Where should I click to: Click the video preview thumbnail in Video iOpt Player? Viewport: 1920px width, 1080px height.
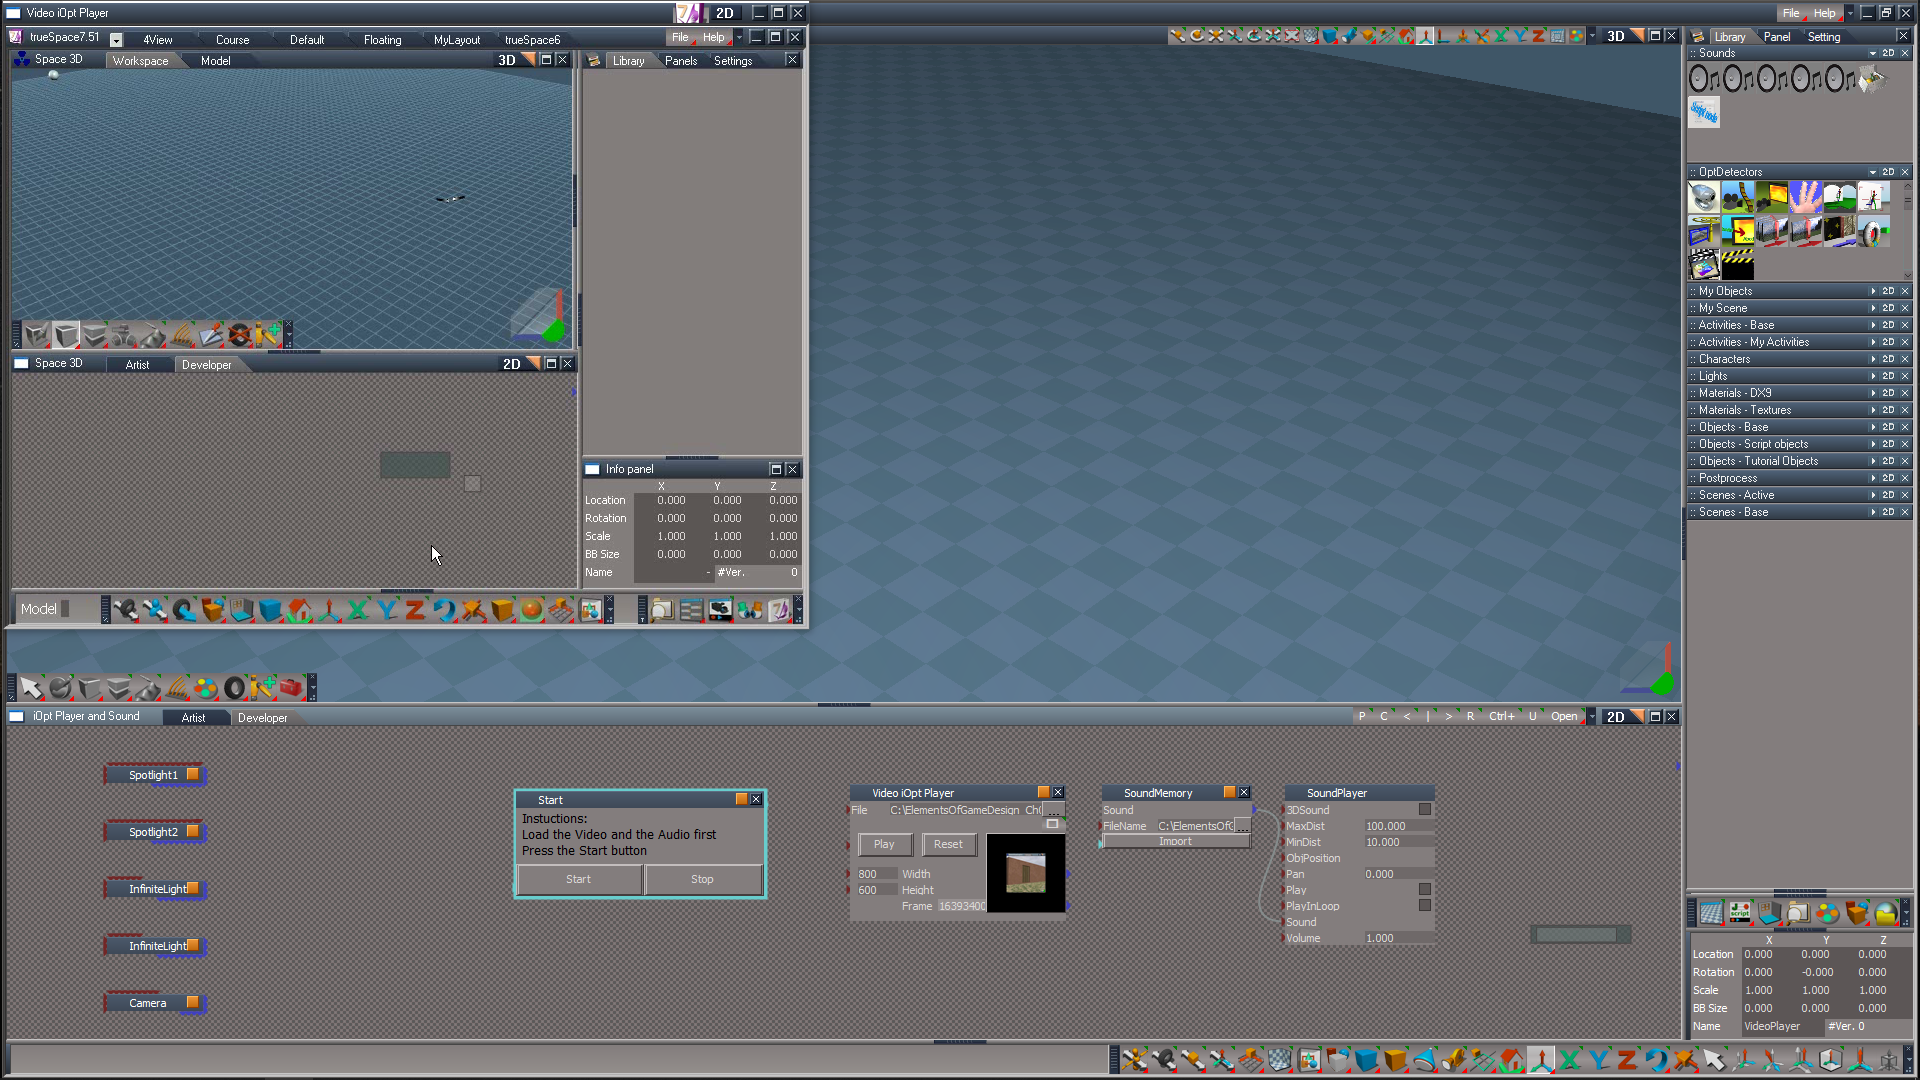coord(1026,873)
